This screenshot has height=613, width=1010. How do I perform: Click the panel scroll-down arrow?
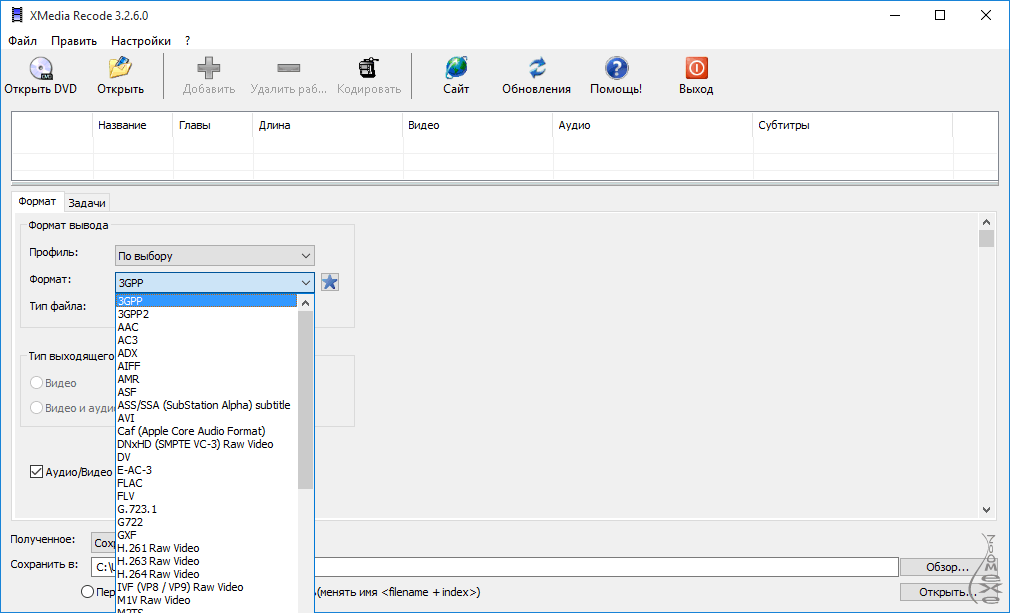coord(986,509)
